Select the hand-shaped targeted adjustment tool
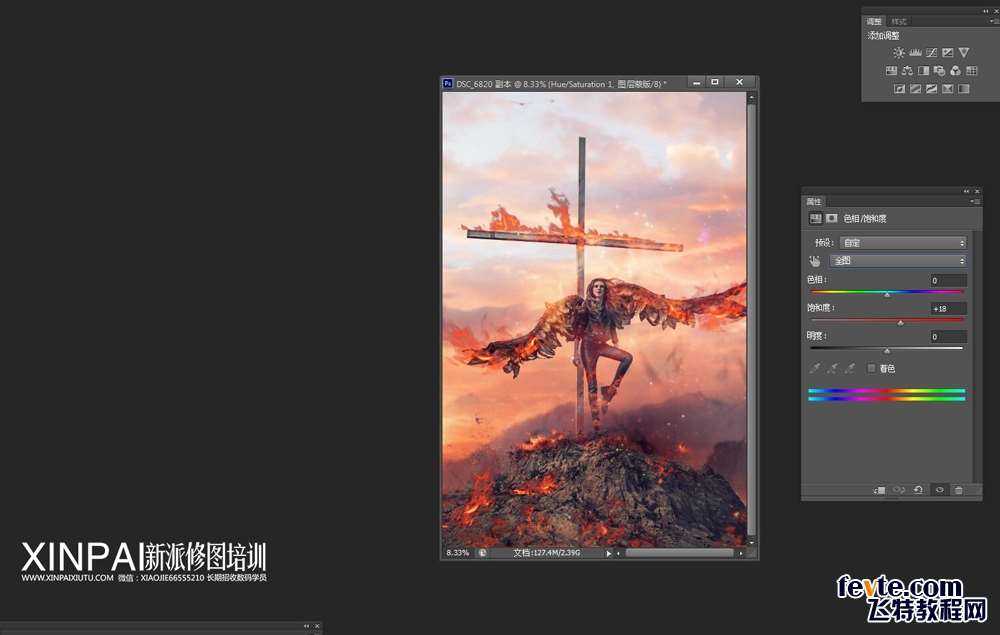Screen dimensions: 1000x635 (814, 261)
